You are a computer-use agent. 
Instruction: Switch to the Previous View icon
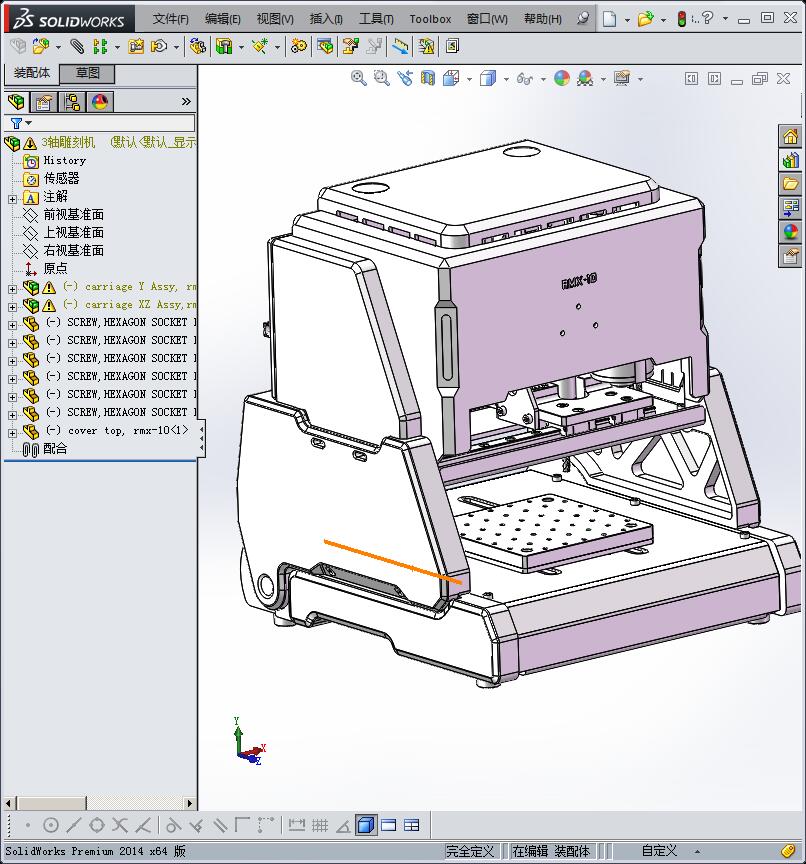point(405,78)
